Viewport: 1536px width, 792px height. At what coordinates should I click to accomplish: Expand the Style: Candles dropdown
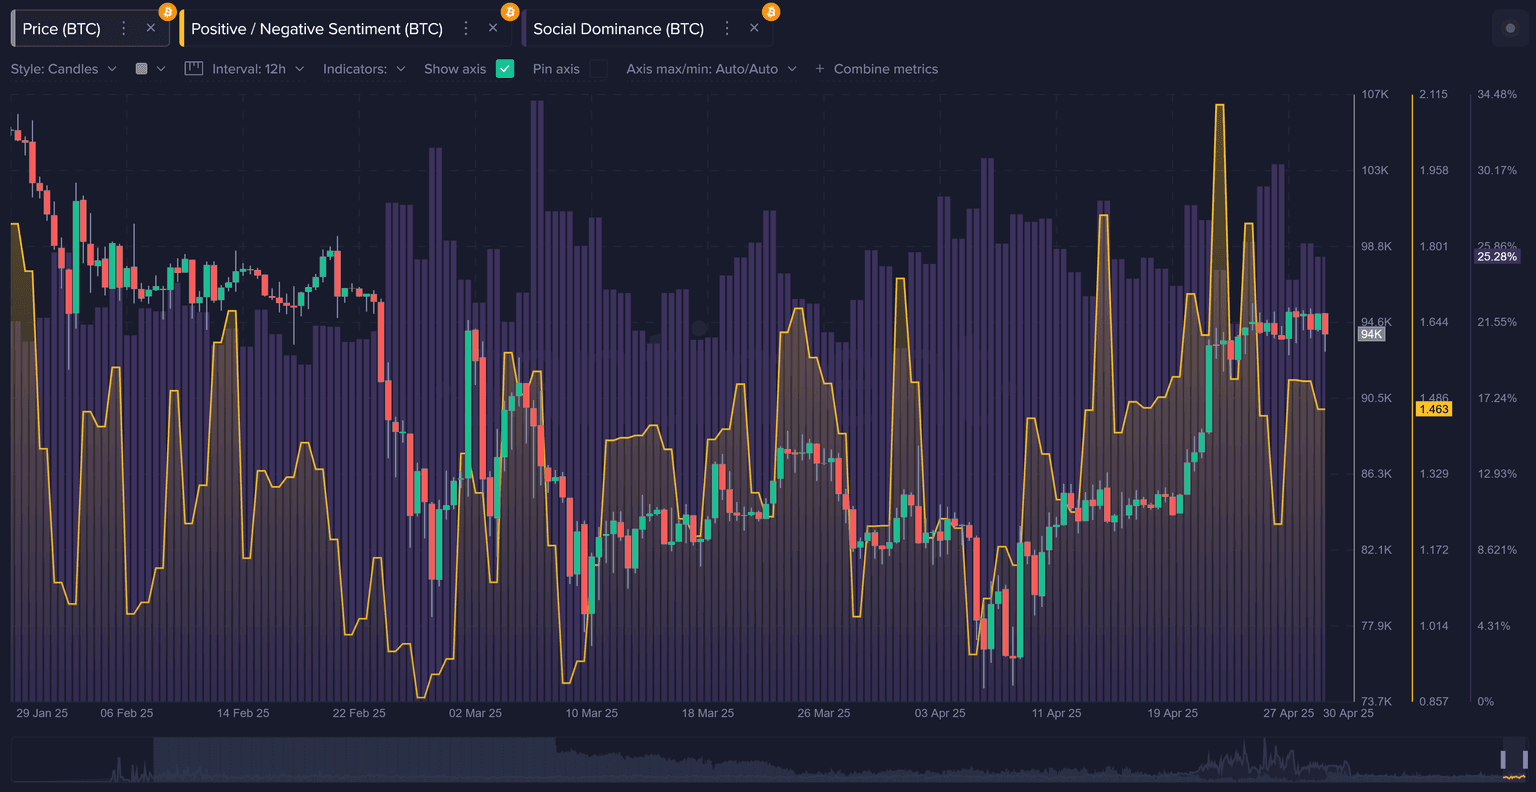click(64, 69)
